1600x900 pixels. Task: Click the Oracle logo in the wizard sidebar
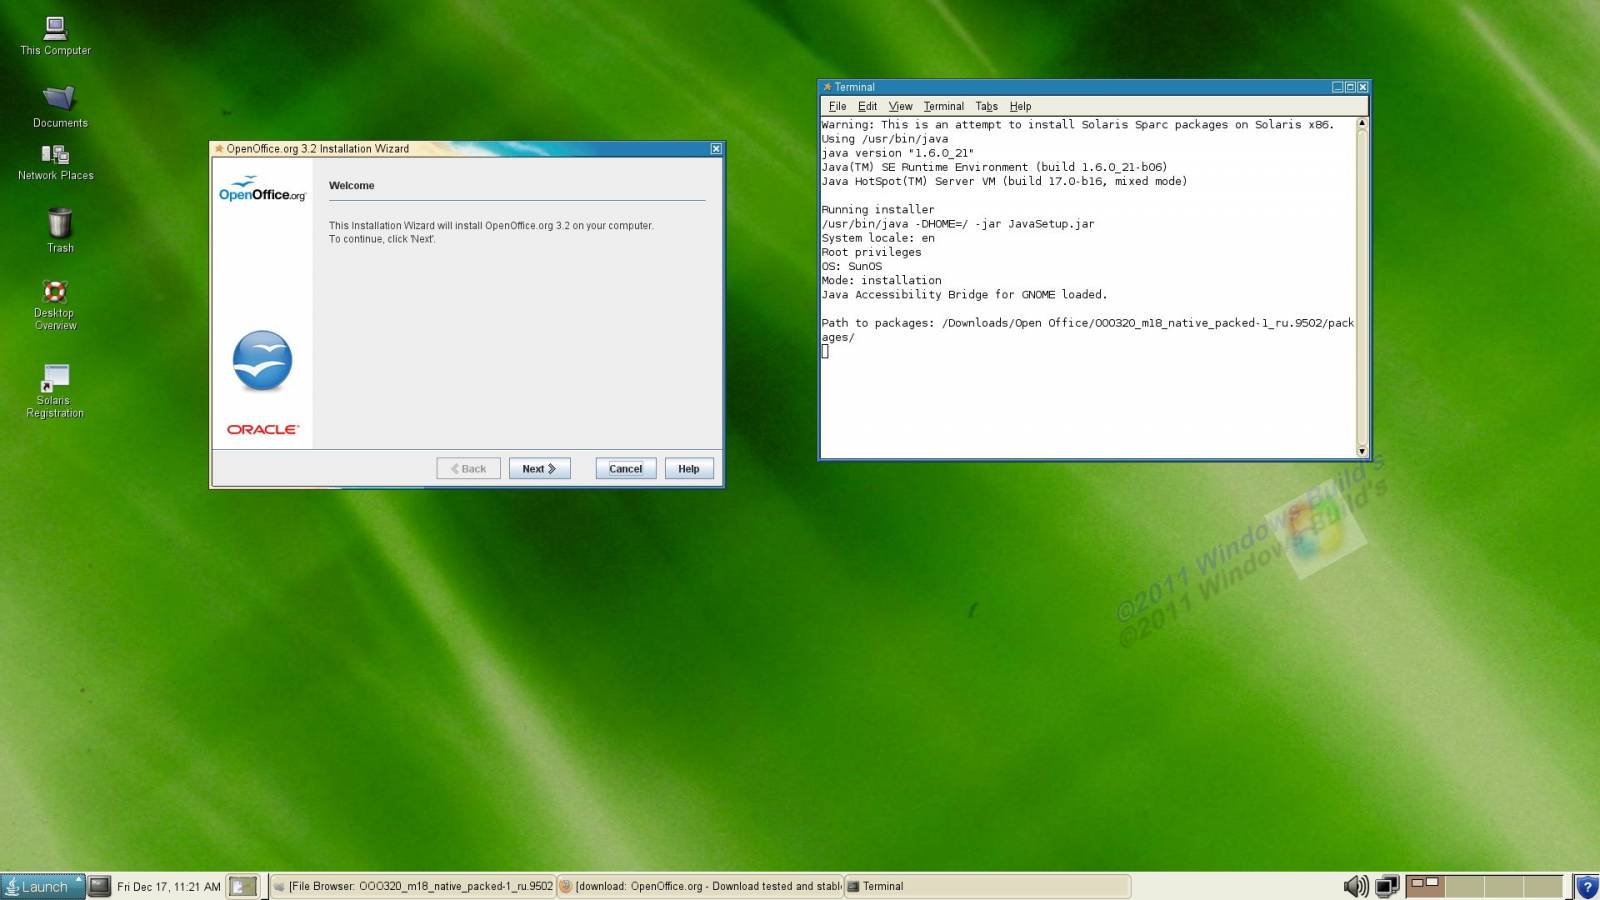point(262,429)
